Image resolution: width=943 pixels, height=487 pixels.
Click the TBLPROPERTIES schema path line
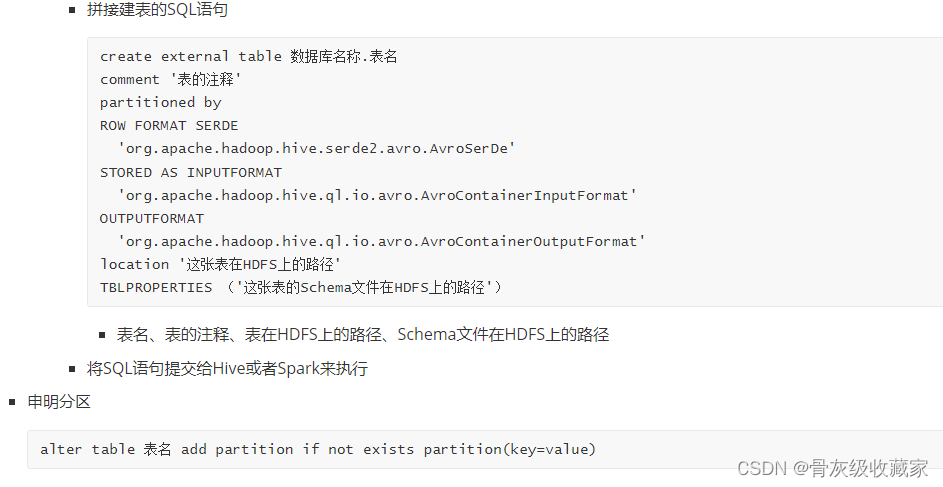301,287
